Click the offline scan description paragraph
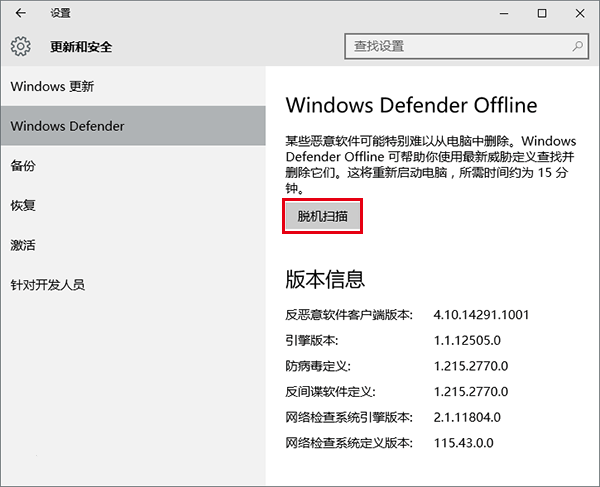 click(430, 165)
